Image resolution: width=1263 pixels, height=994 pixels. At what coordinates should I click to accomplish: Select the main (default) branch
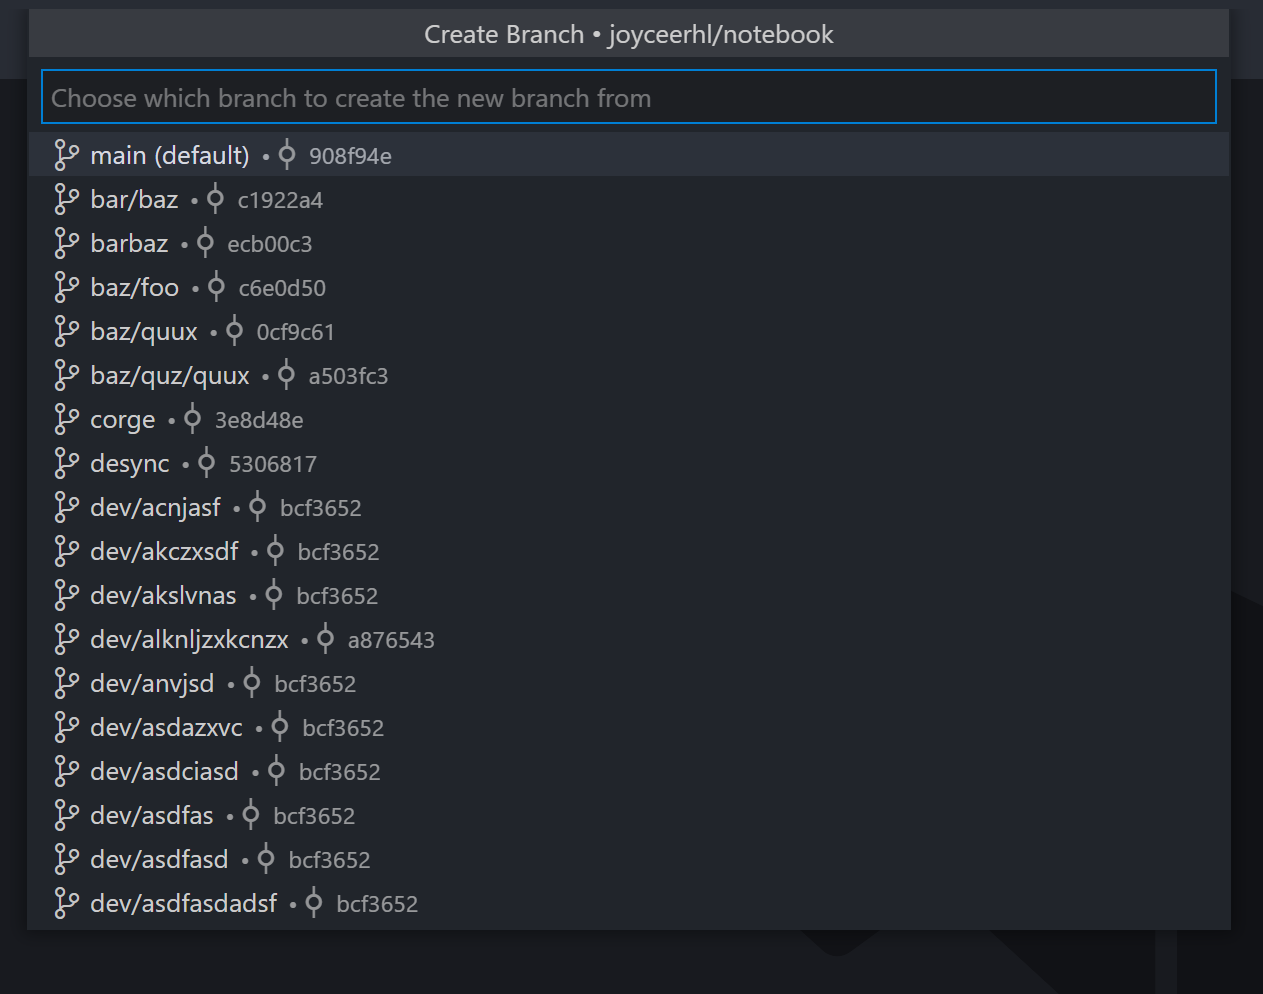[170, 155]
